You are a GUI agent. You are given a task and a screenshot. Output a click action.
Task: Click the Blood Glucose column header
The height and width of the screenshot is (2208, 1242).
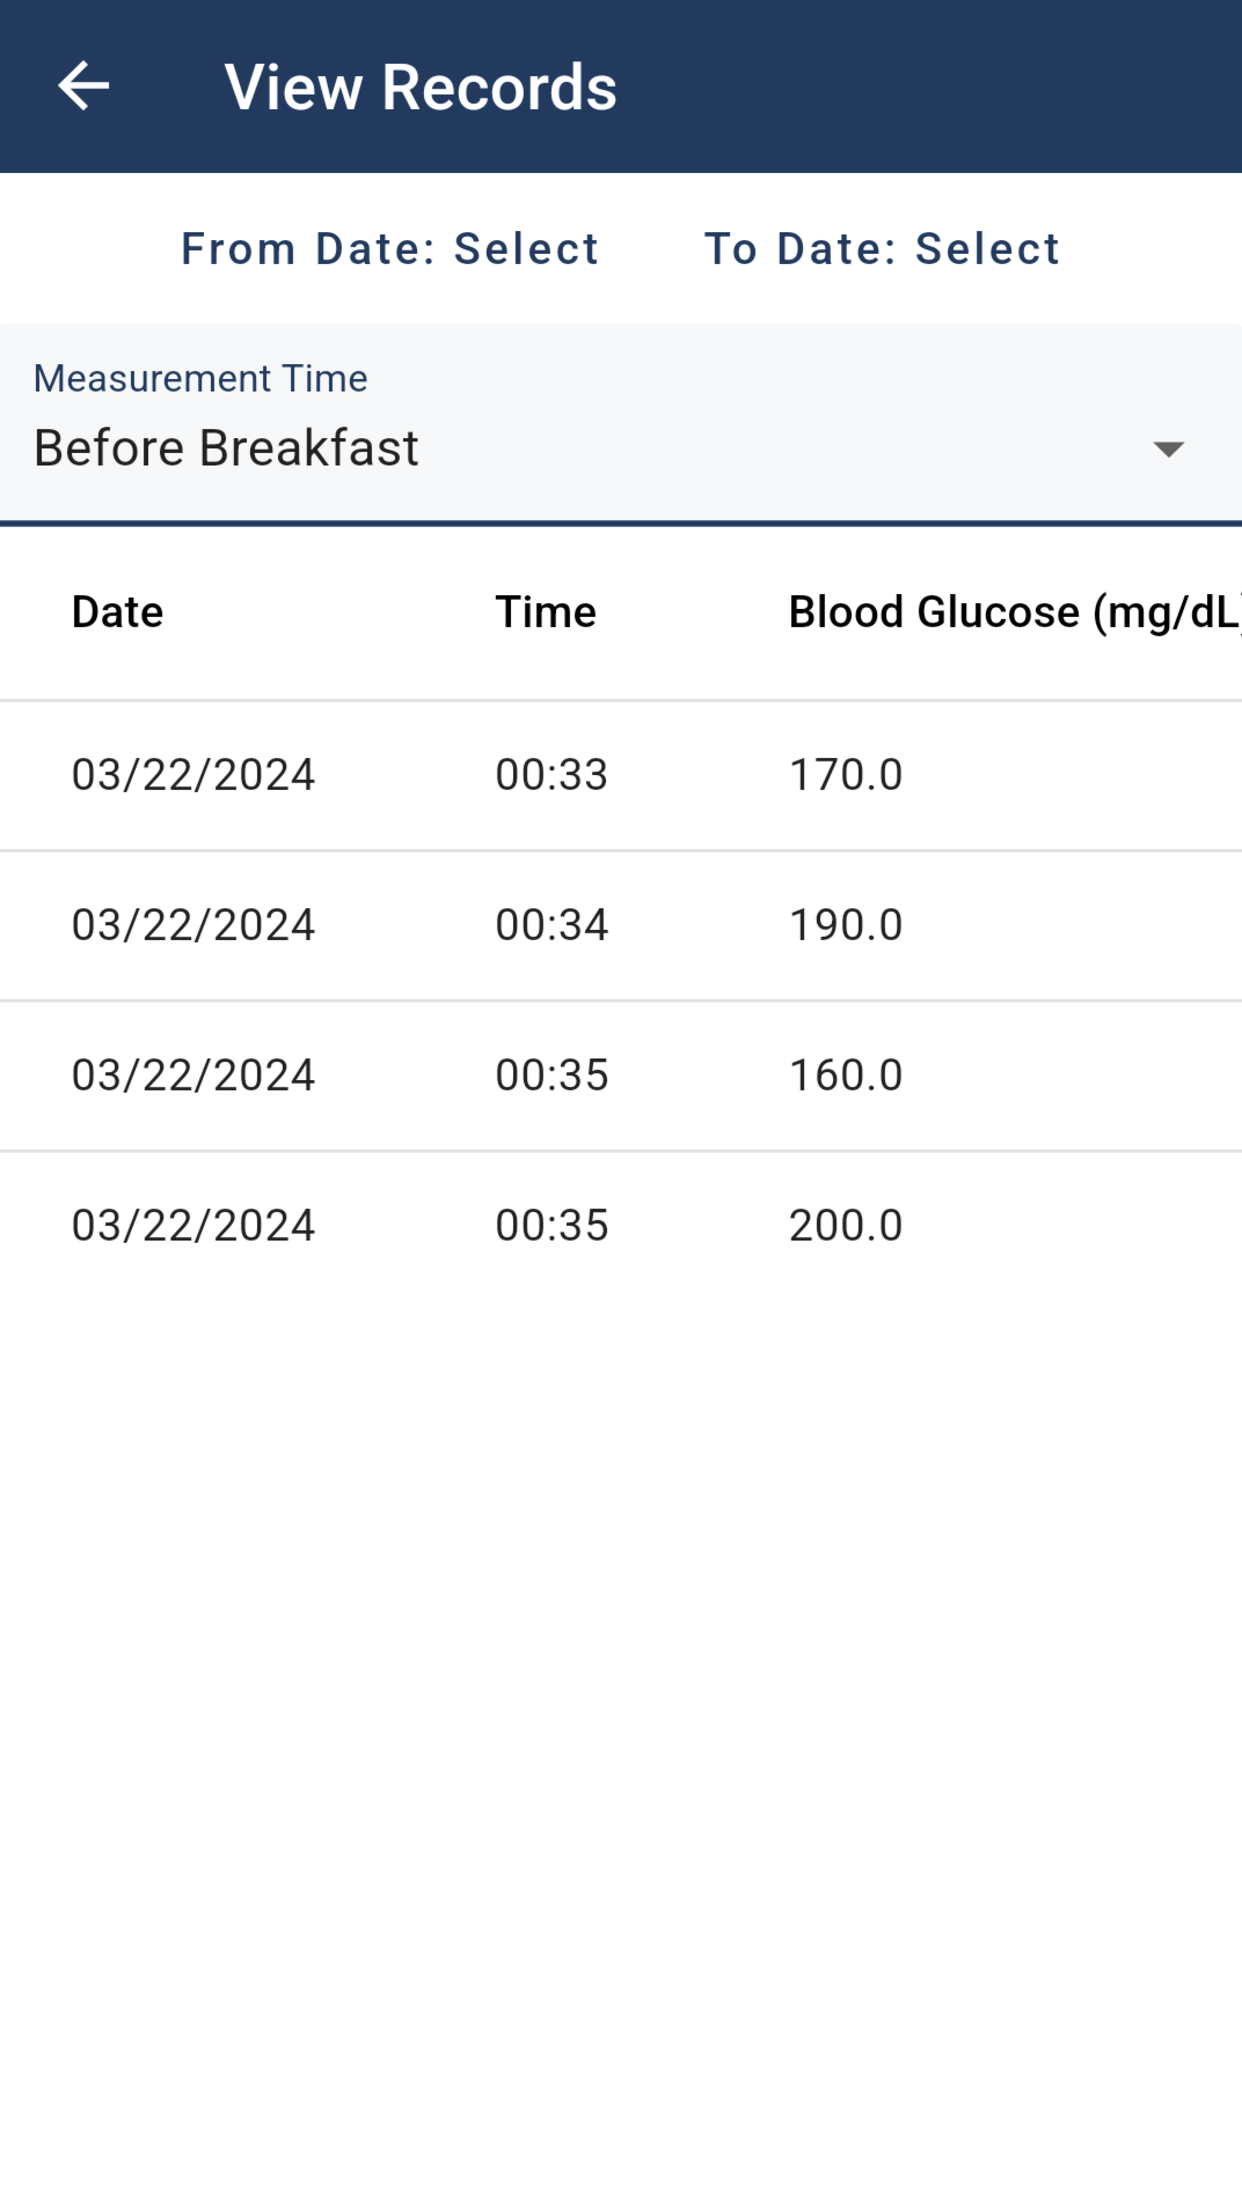[1015, 612]
